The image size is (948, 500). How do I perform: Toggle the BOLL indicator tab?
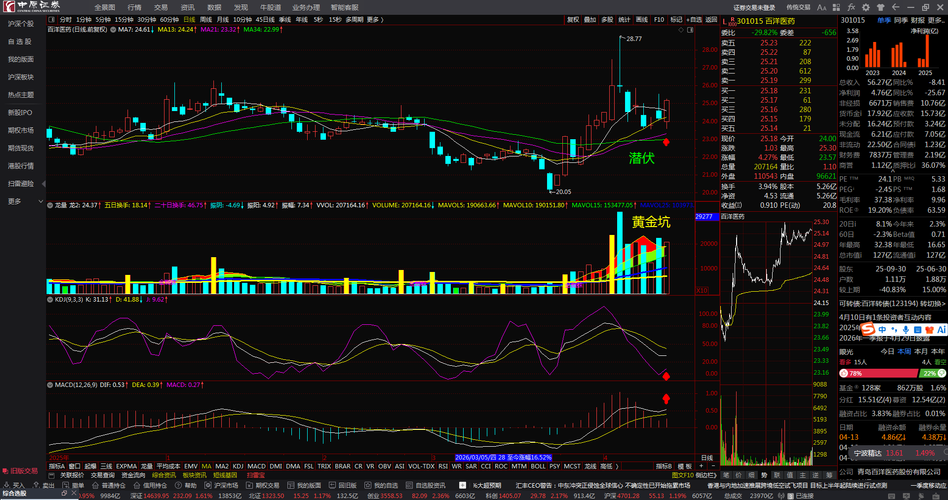[537, 466]
